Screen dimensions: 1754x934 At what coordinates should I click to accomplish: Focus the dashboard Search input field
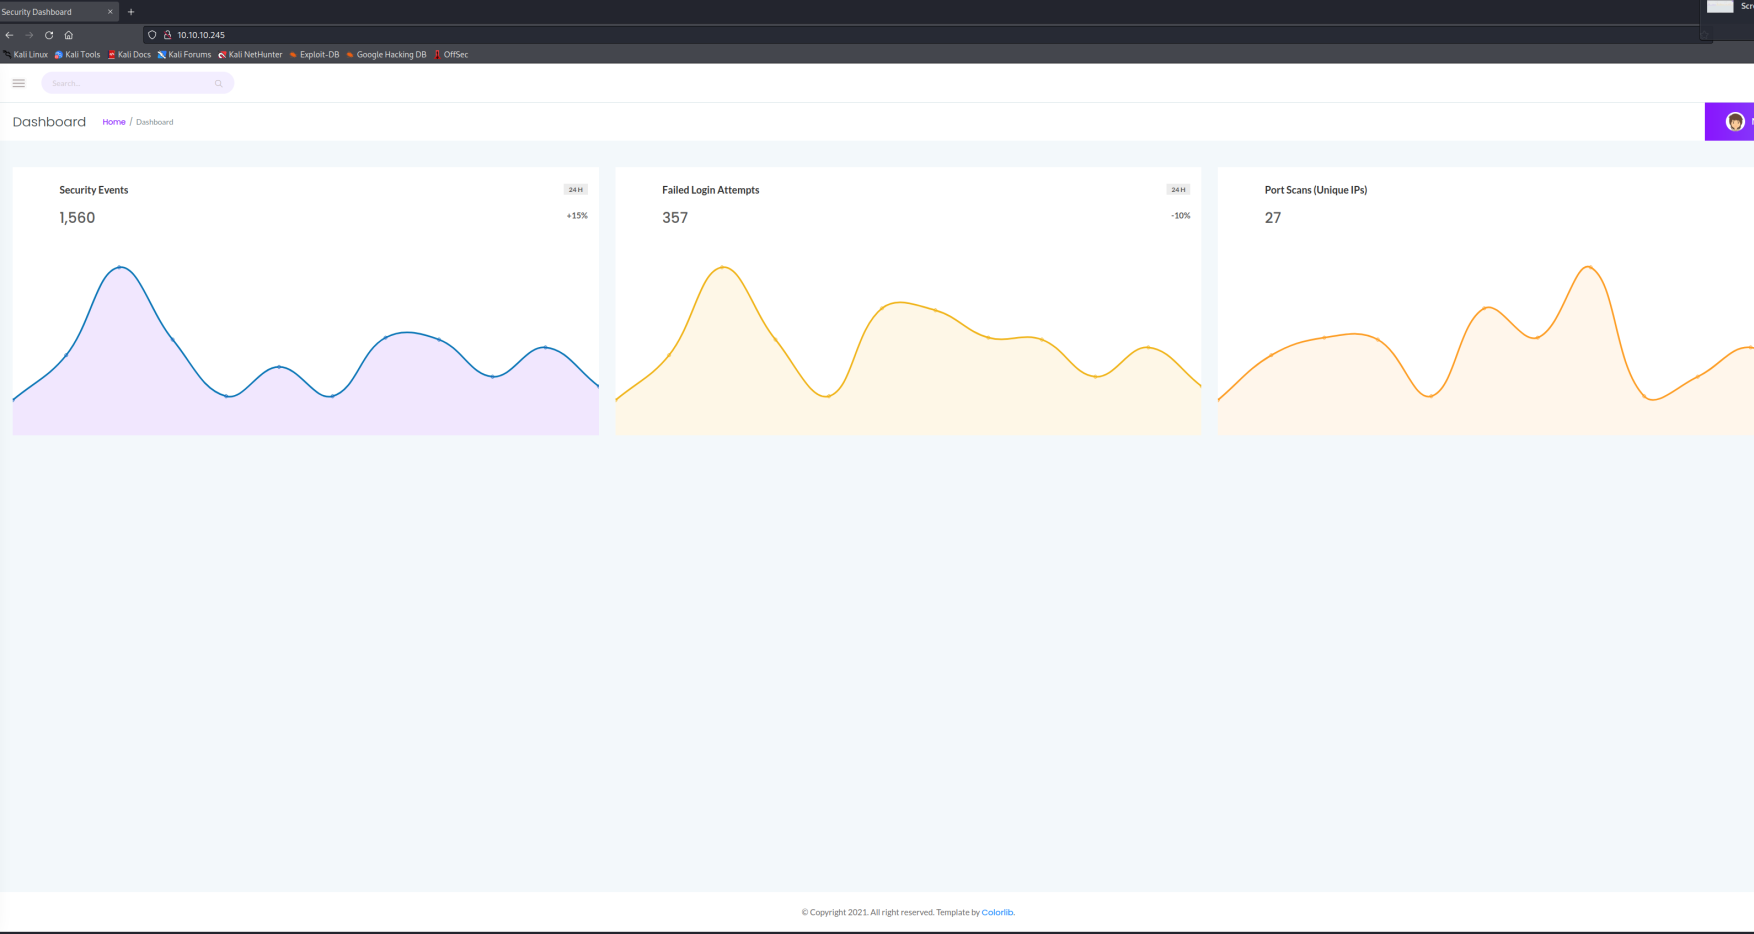pyautogui.click(x=130, y=84)
